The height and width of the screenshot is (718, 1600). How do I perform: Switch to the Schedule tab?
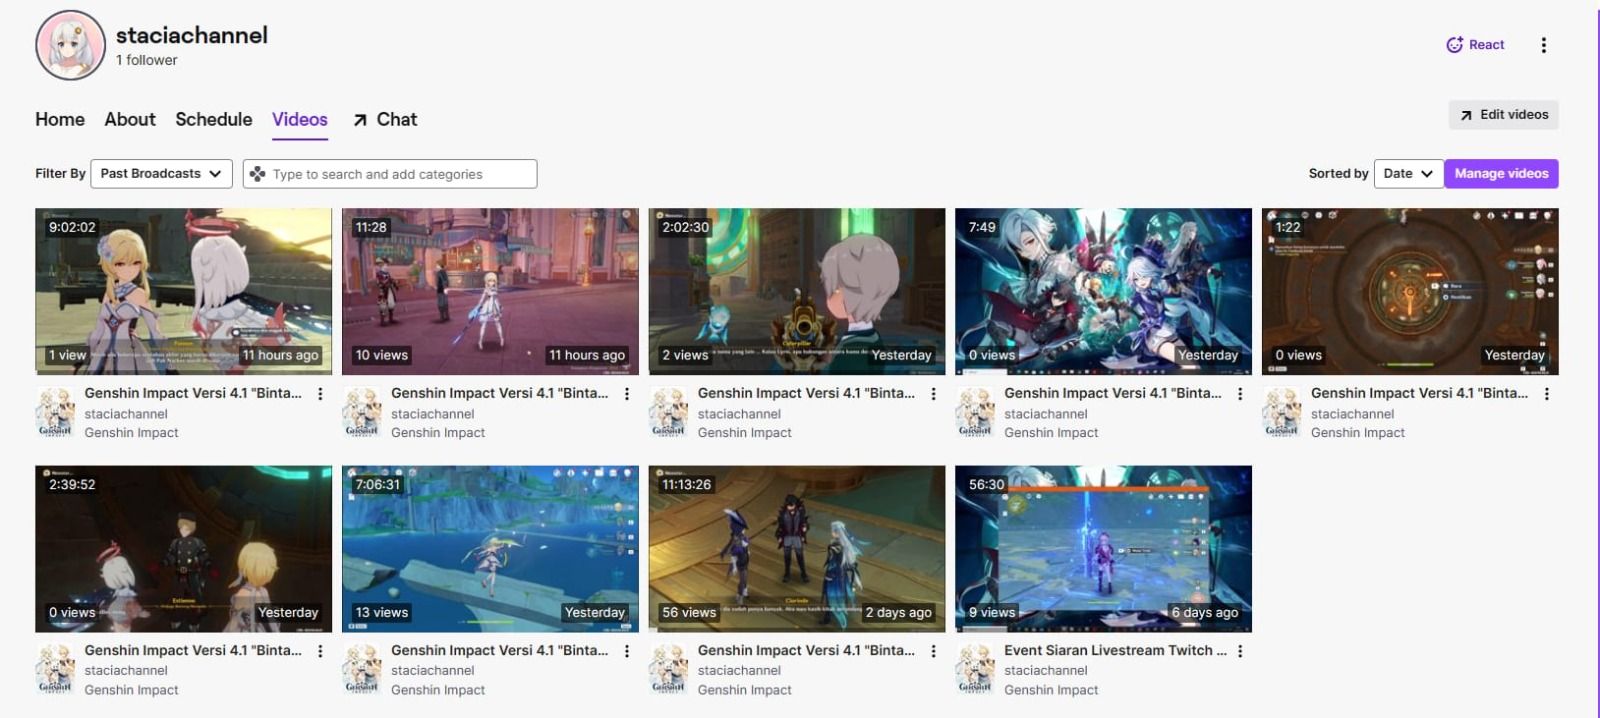tap(214, 119)
